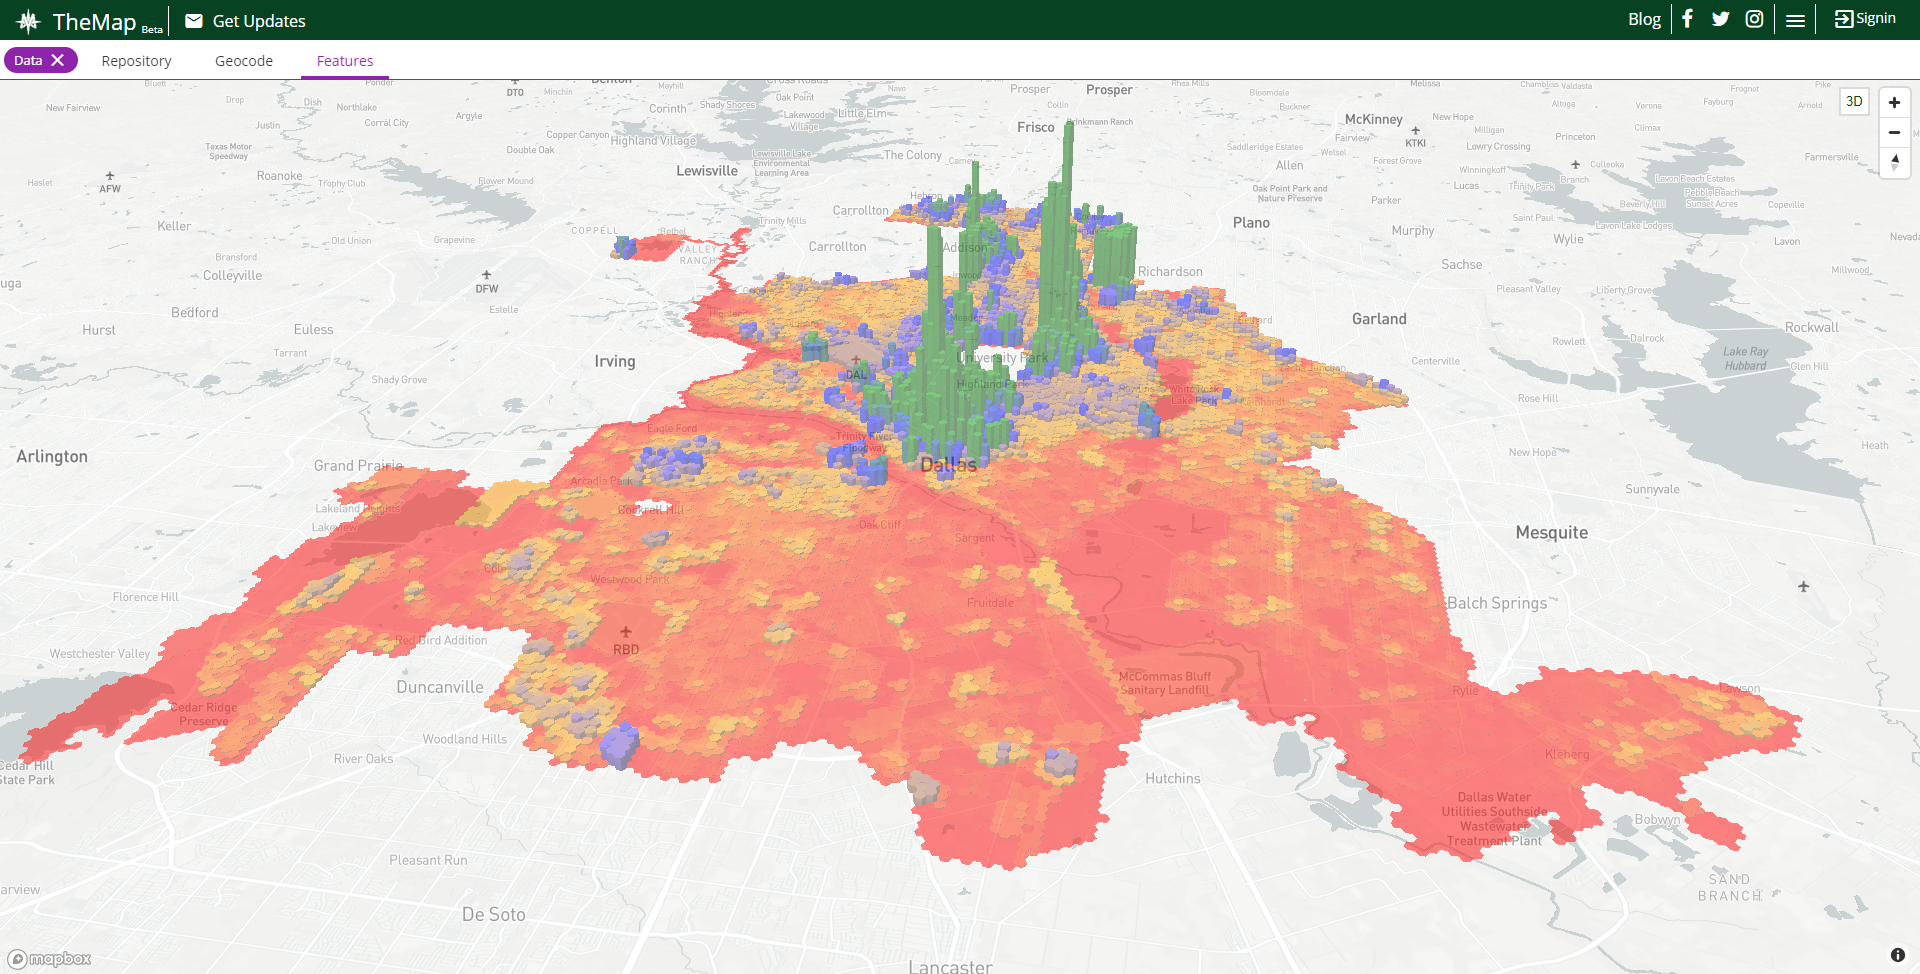Click the KTKI airport marker
The height and width of the screenshot is (974, 1920).
[x=1415, y=137]
